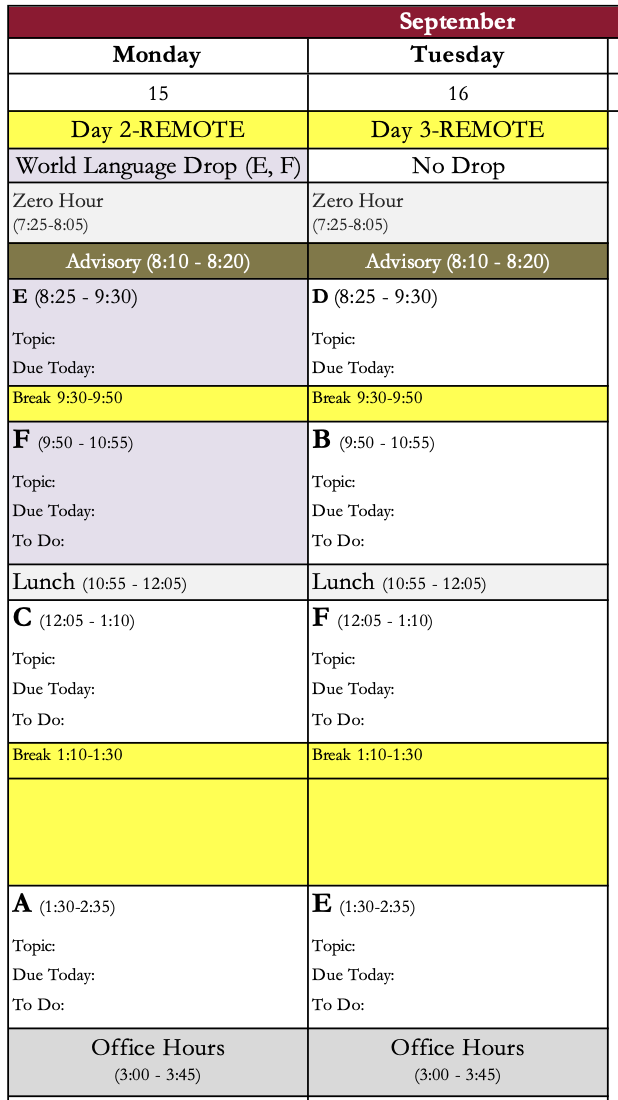The image size is (618, 1100).
Task: Click the No Drop cell
Action: click(x=458, y=165)
